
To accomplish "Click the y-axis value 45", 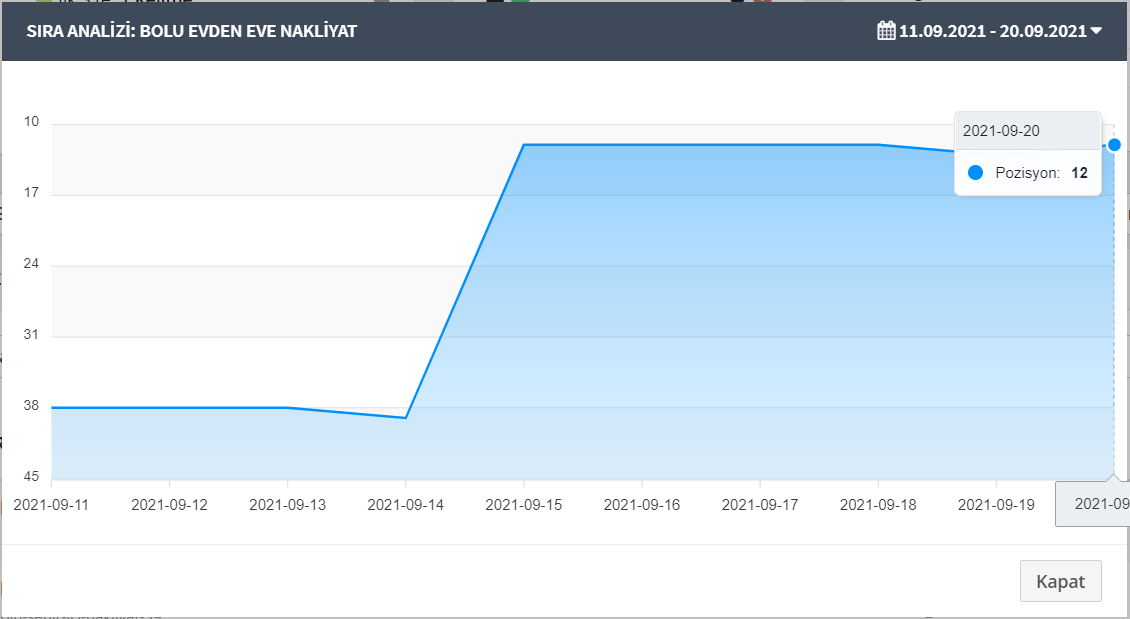I will (32, 476).
